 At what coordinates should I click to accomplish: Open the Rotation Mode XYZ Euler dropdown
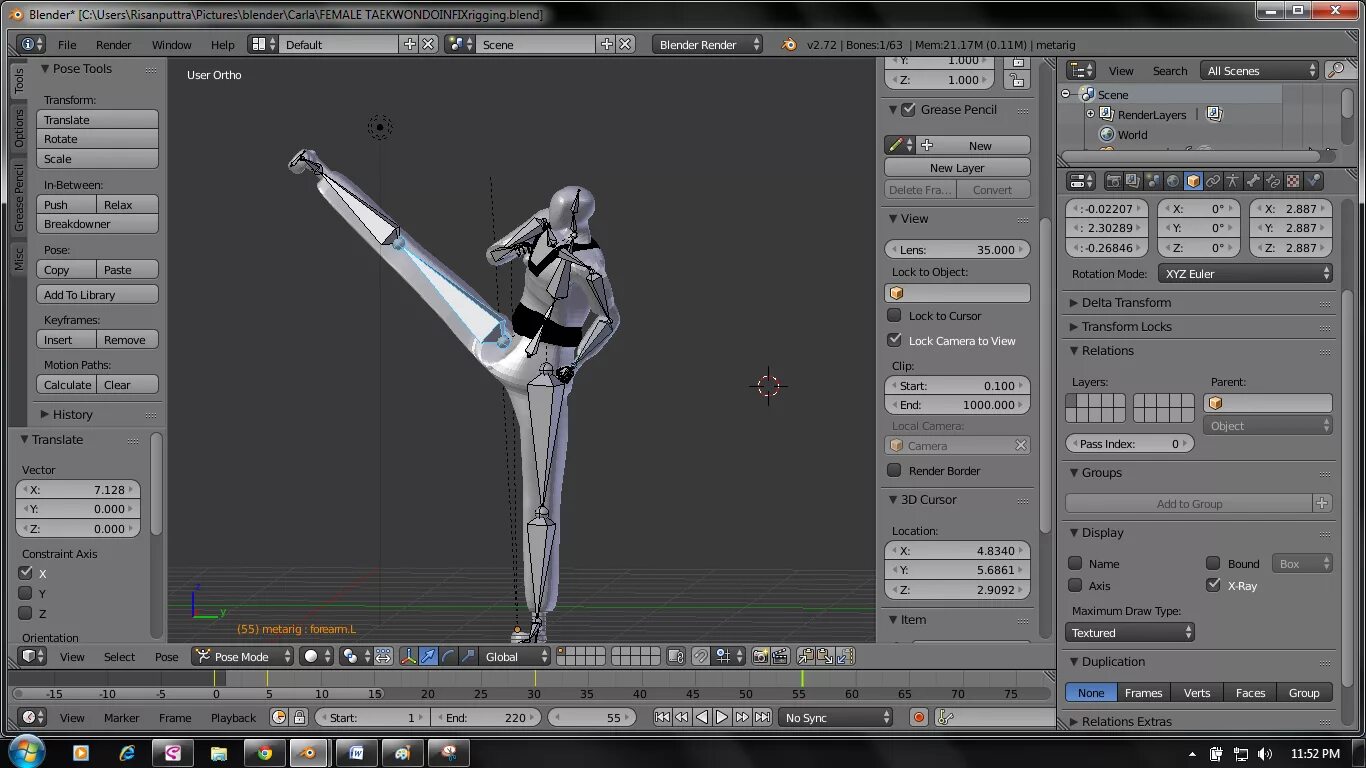click(1245, 273)
